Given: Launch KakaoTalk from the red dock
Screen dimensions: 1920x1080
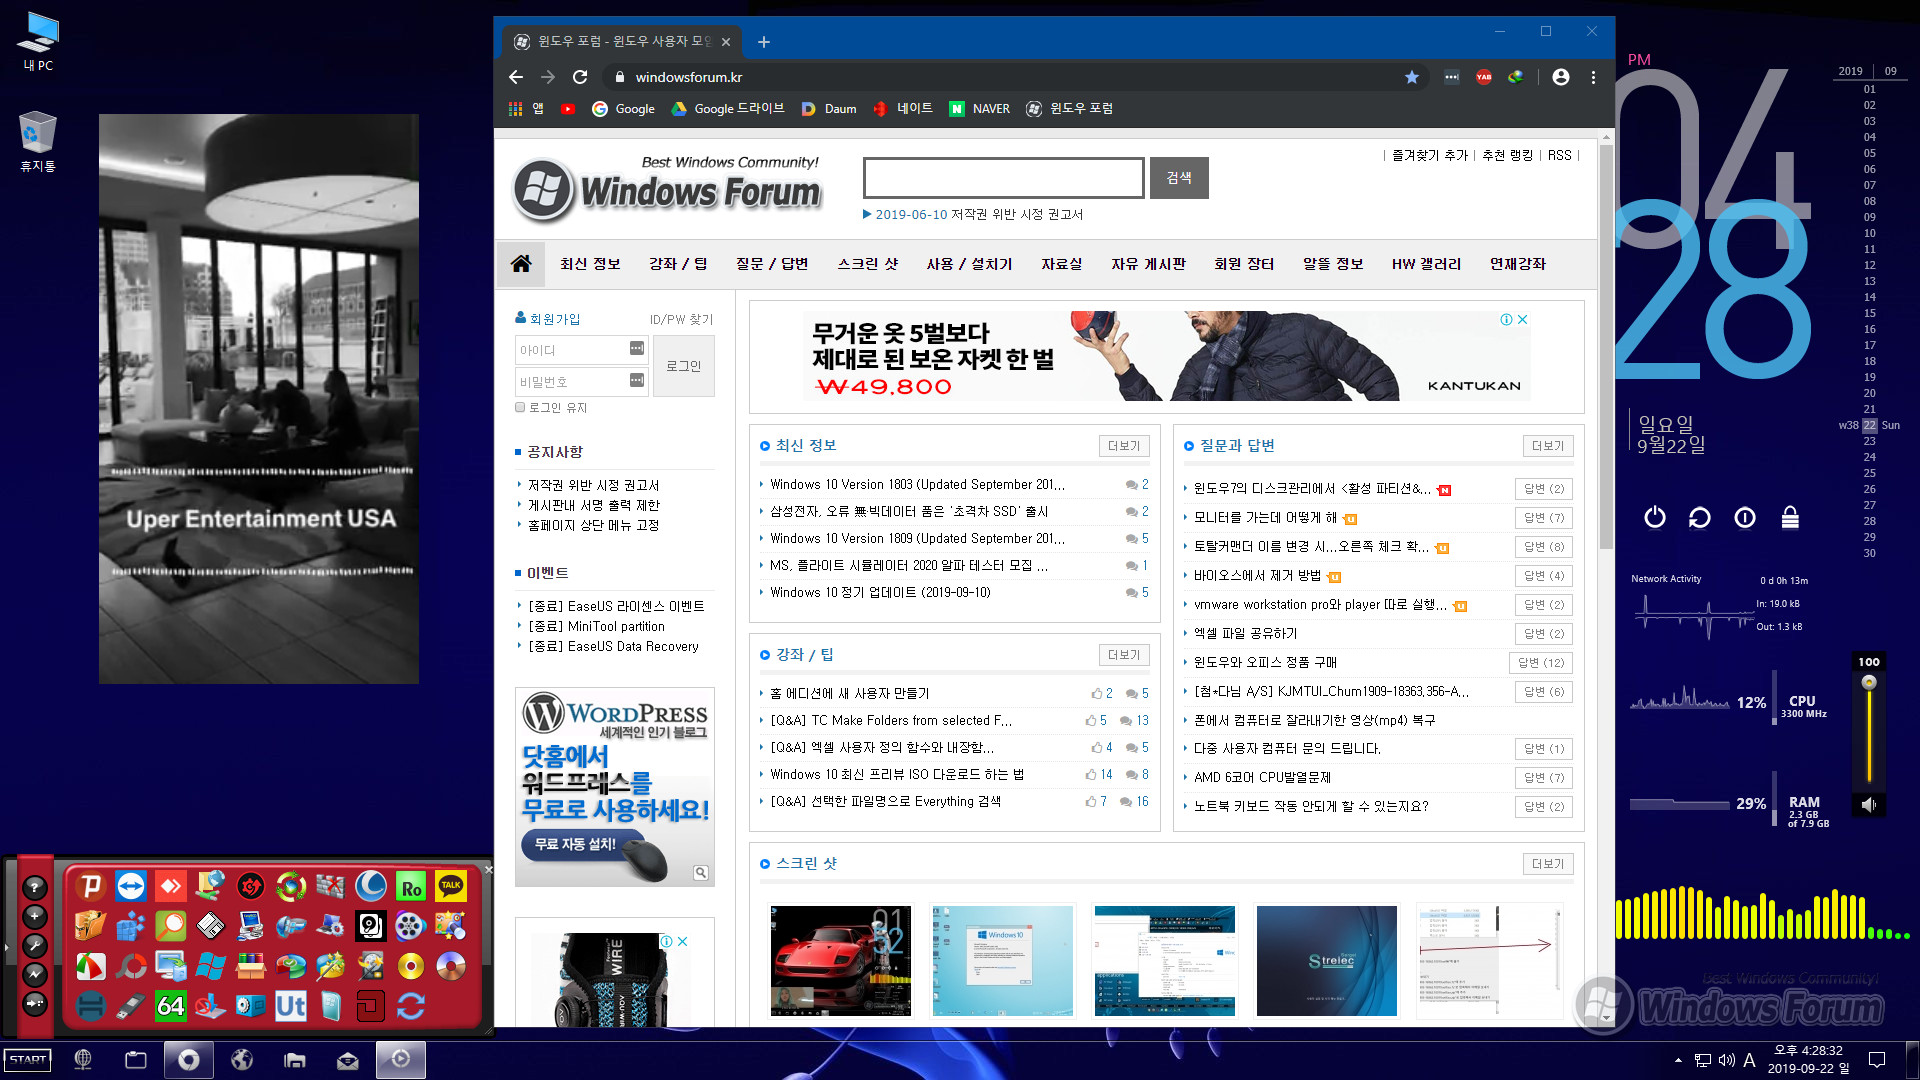Looking at the screenshot, I should pos(451,886).
